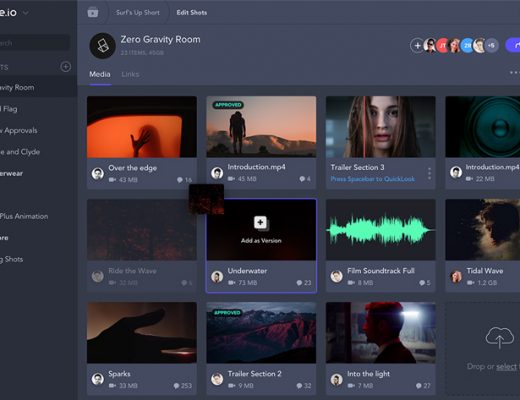Click 'Film Soundtrack Full' title text
The image size is (520, 400).
(381, 271)
